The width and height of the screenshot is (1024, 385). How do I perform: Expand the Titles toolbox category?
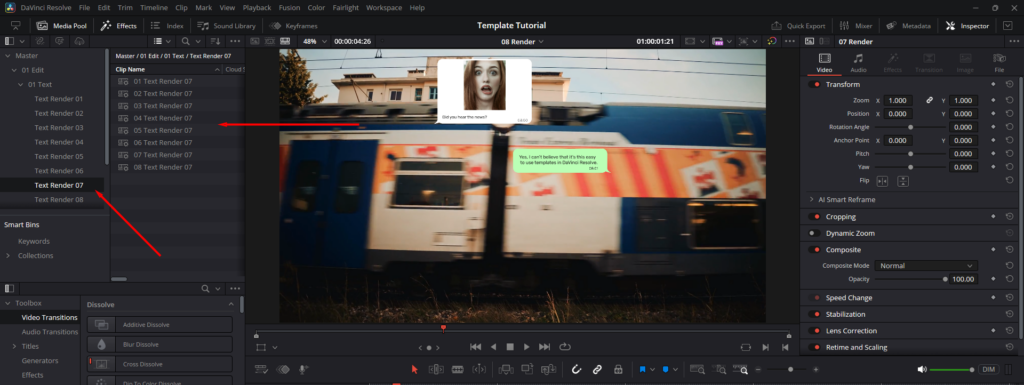14,346
